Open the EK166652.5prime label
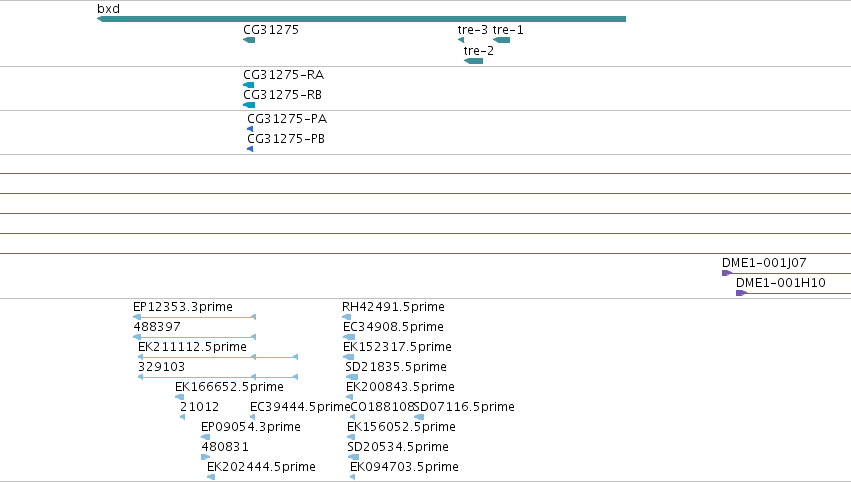The image size is (851, 482). (x=229, y=387)
